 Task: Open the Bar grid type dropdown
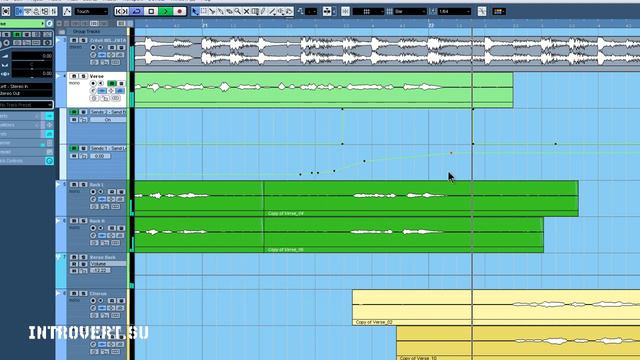coord(411,11)
